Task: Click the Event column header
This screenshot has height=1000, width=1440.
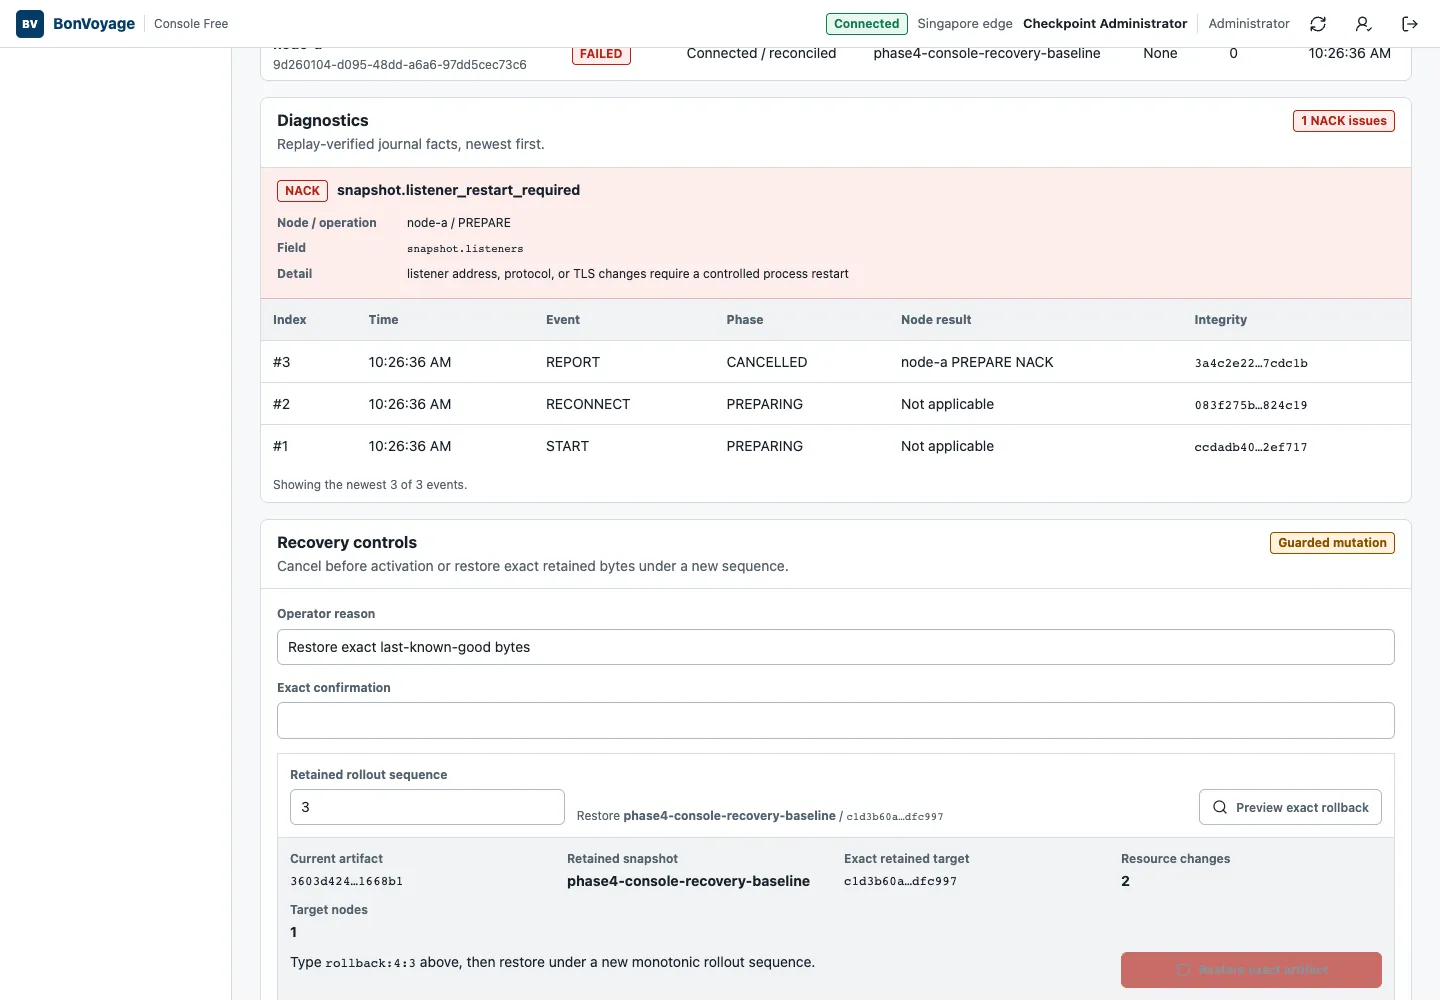Action: [x=563, y=320]
